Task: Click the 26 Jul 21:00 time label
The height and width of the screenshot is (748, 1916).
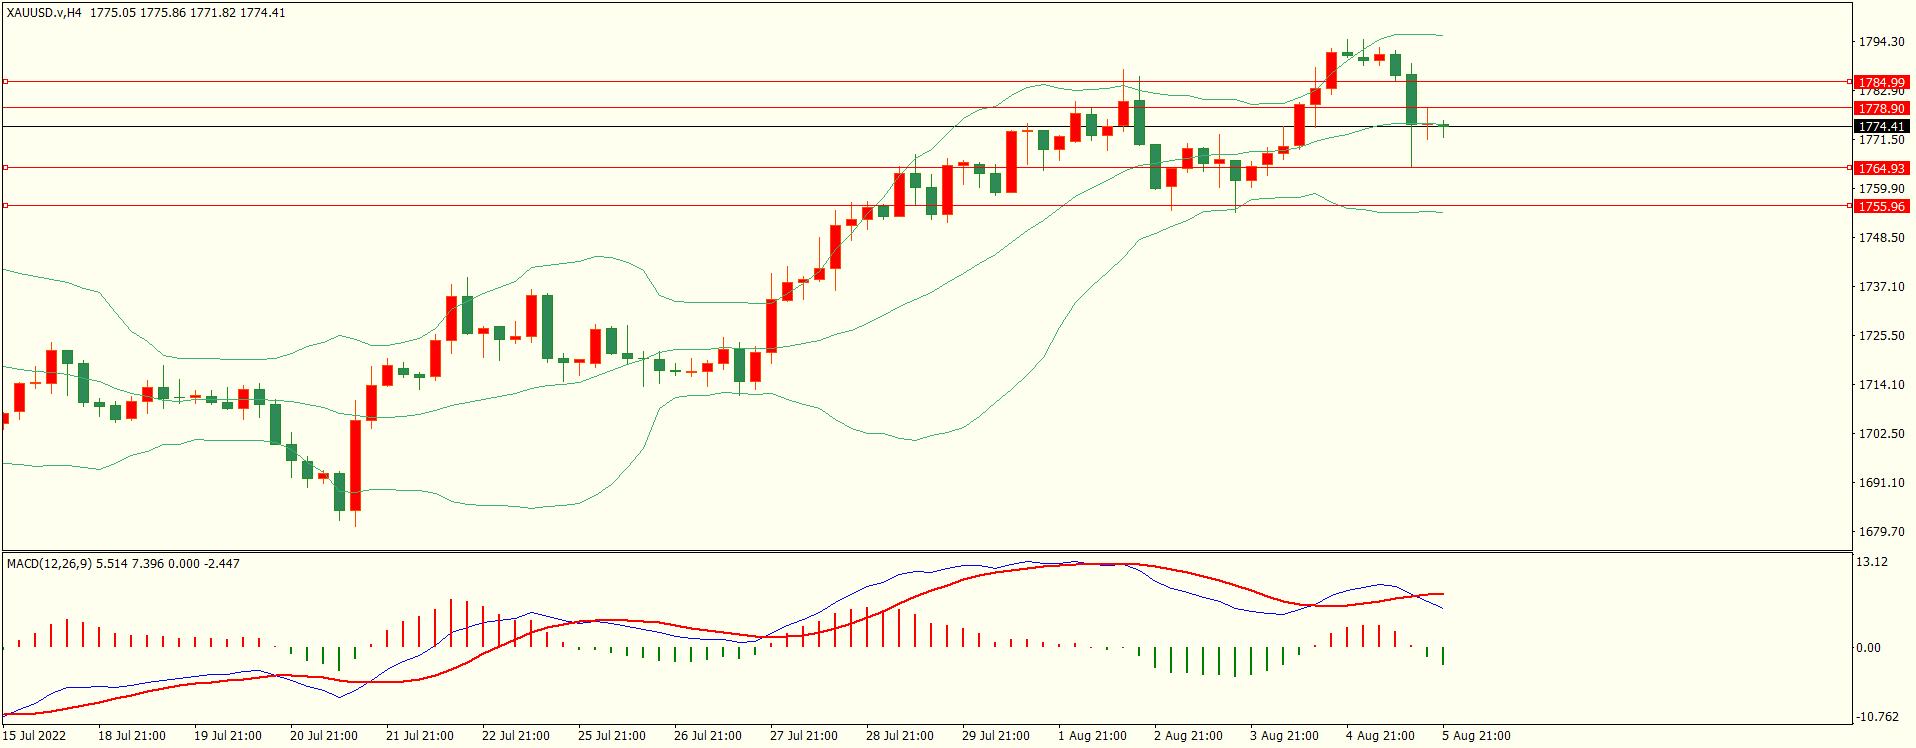Action: [708, 736]
